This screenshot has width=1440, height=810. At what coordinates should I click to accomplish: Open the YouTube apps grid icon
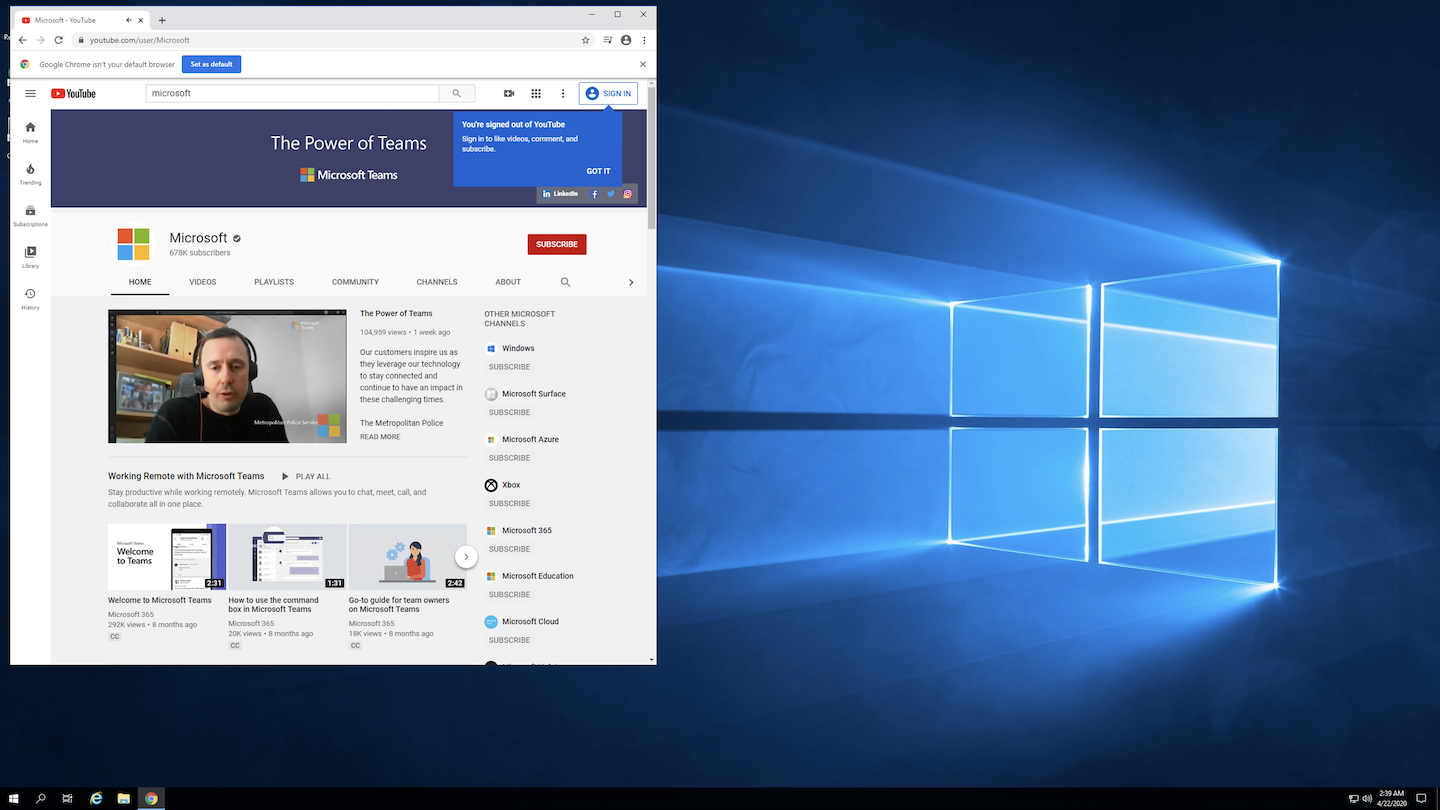(x=536, y=93)
